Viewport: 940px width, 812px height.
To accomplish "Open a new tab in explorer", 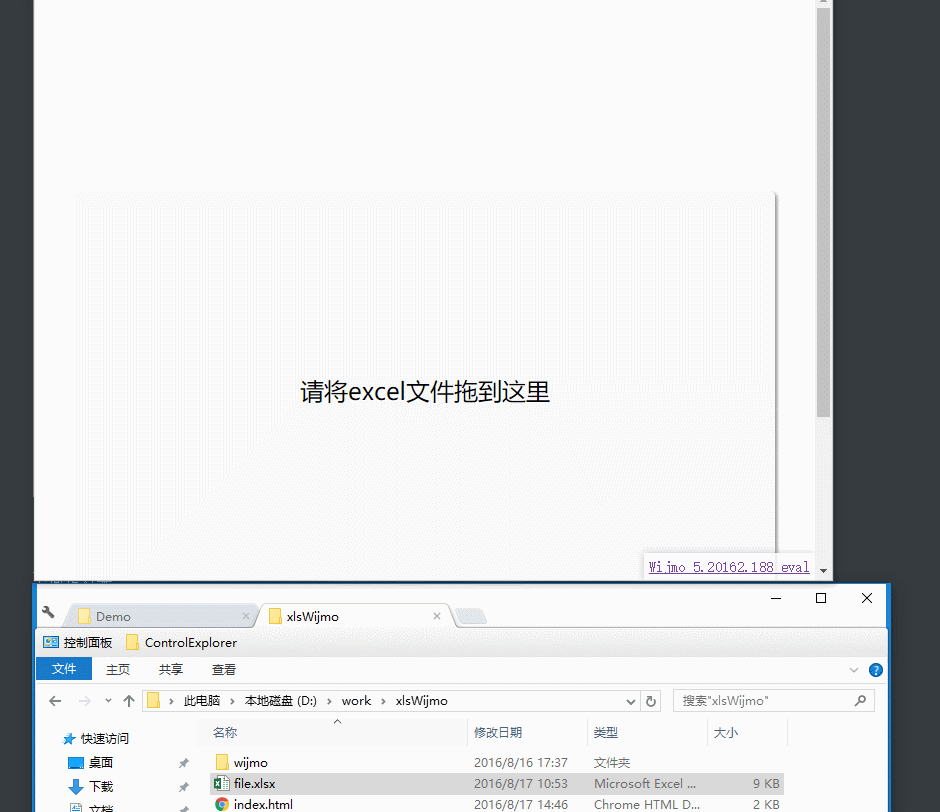I will point(471,616).
